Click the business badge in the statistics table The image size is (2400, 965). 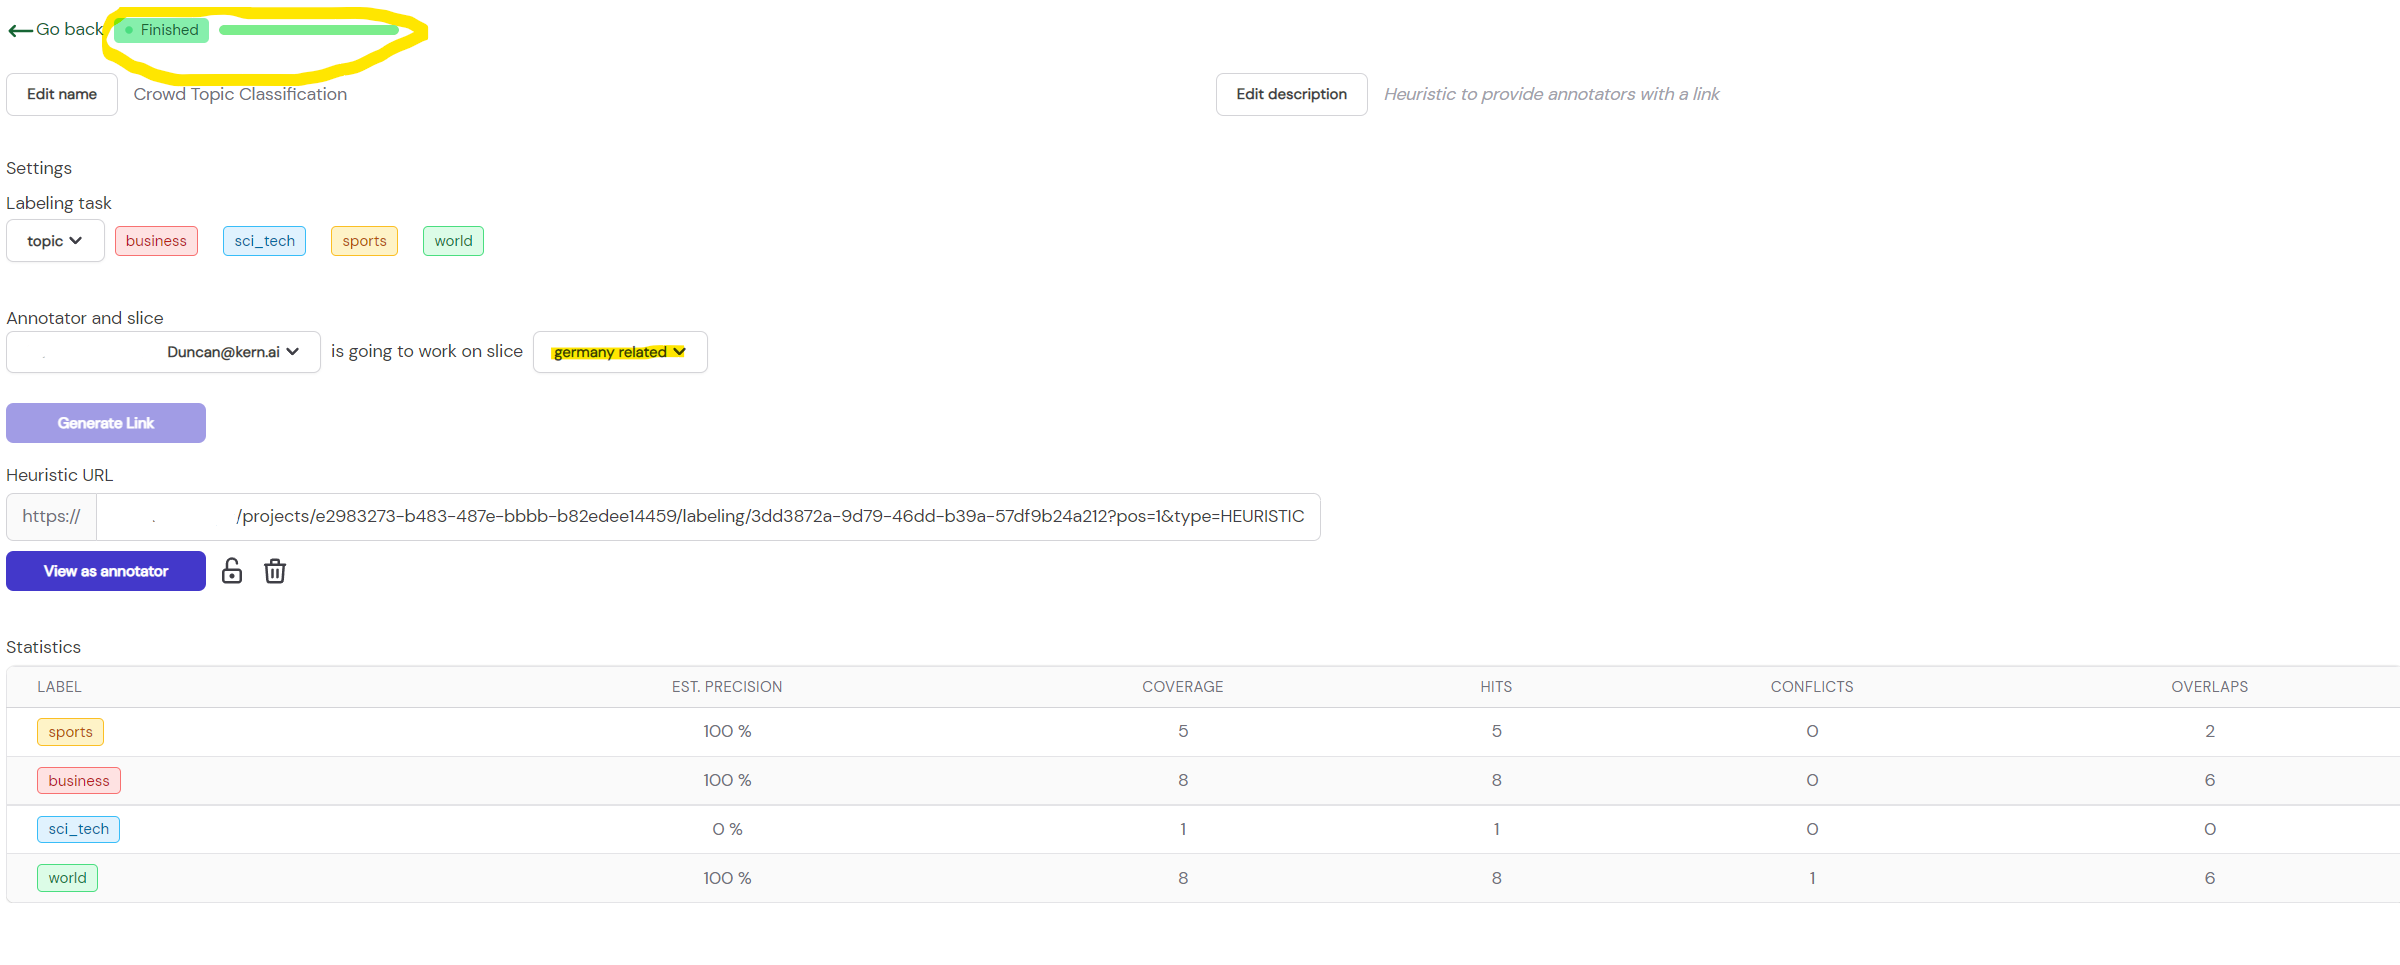[79, 780]
